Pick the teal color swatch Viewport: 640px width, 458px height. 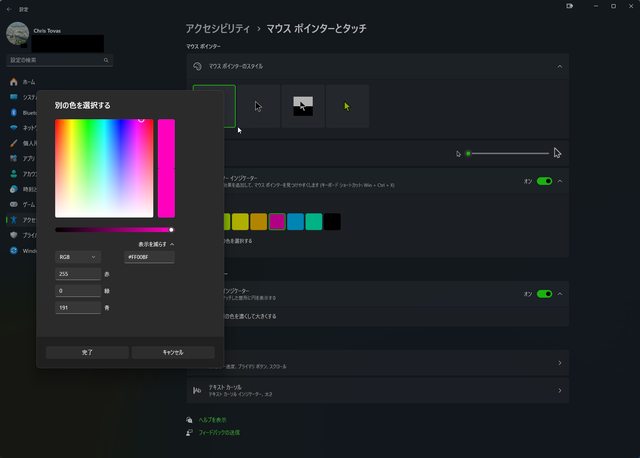pyautogui.click(x=313, y=221)
